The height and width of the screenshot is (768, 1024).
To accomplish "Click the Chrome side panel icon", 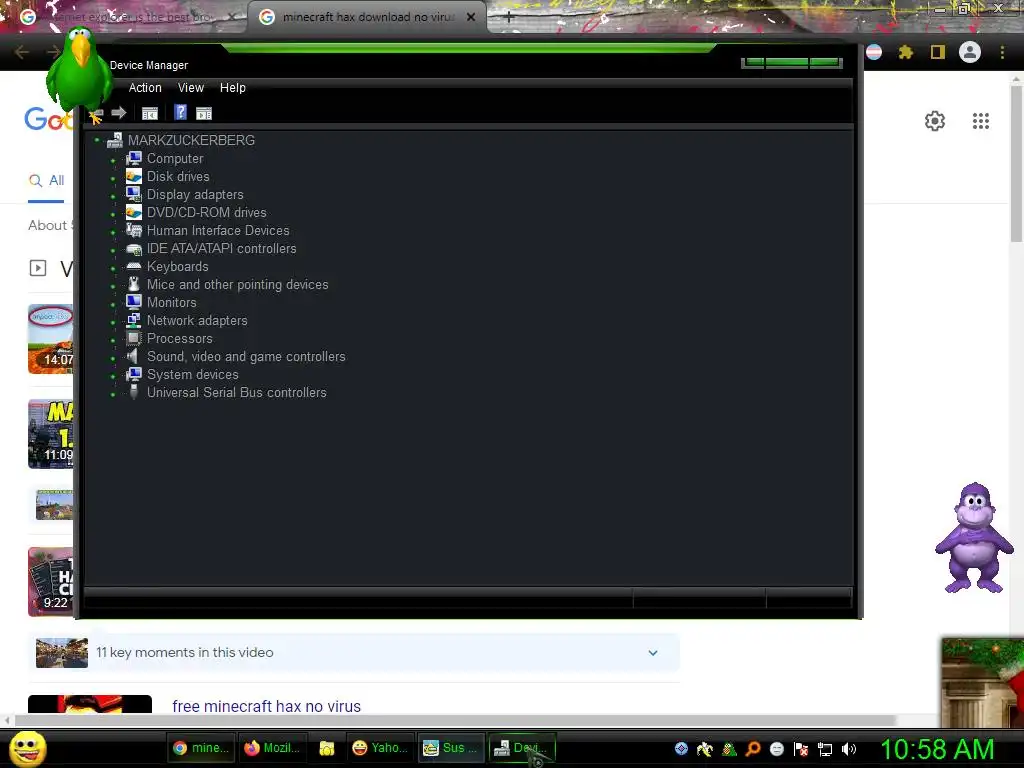I will coord(938,52).
